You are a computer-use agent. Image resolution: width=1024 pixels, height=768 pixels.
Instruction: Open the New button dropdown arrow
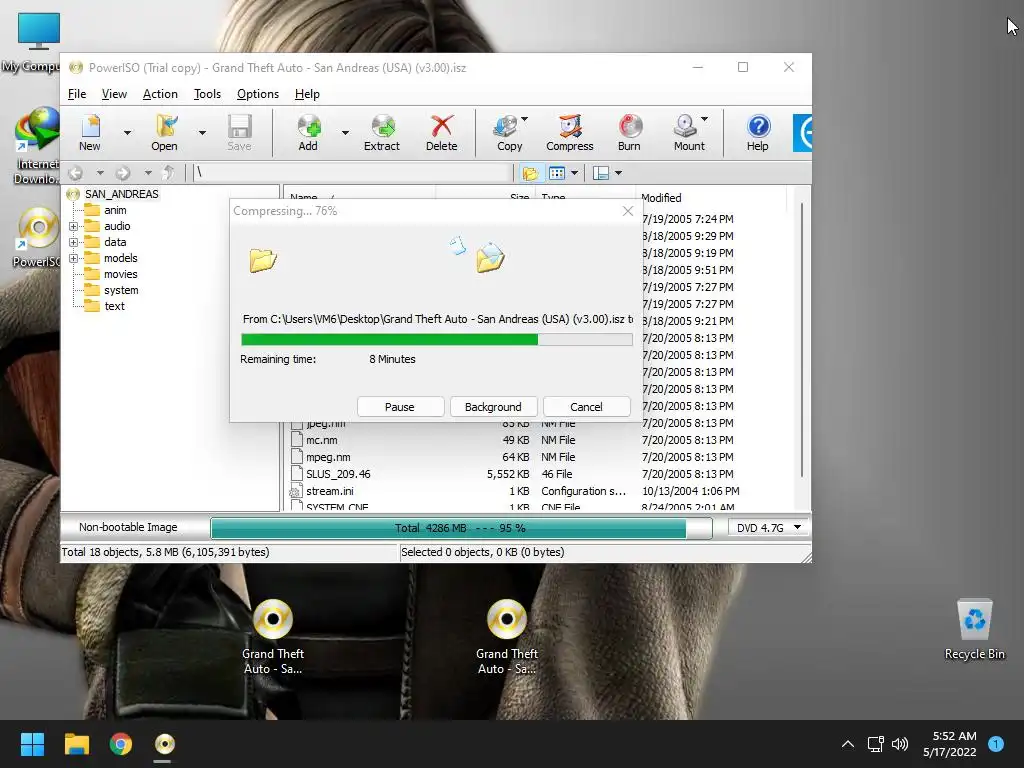[x=127, y=133]
